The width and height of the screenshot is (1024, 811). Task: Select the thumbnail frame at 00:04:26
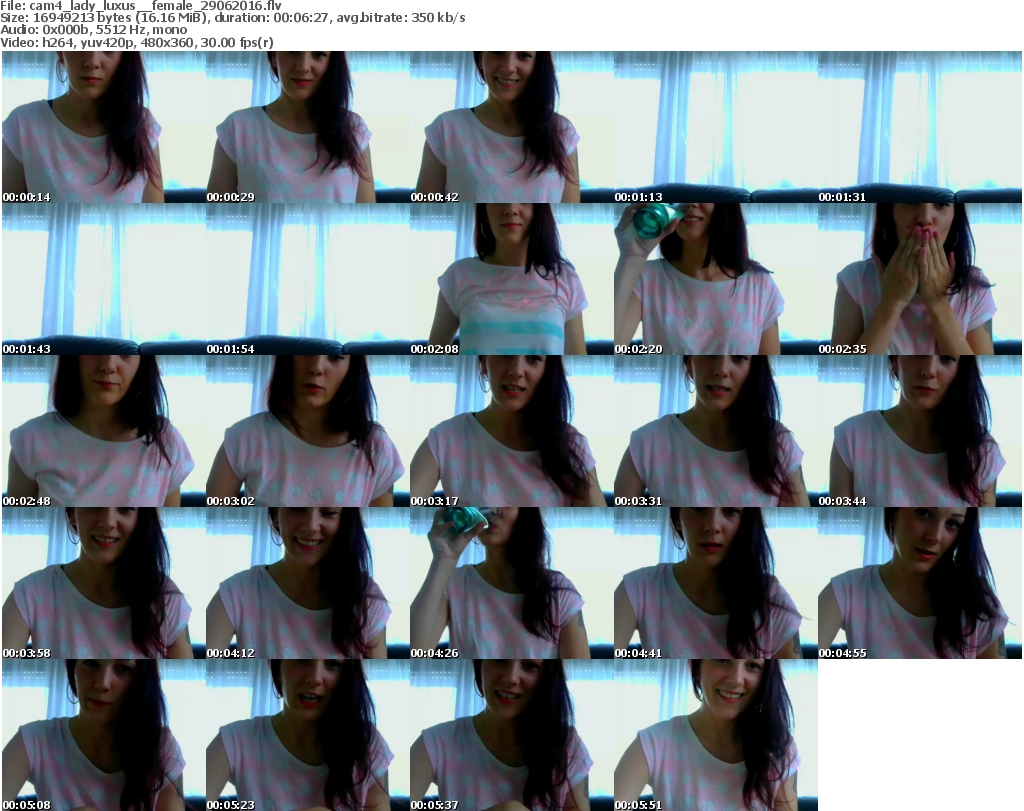pos(512,582)
